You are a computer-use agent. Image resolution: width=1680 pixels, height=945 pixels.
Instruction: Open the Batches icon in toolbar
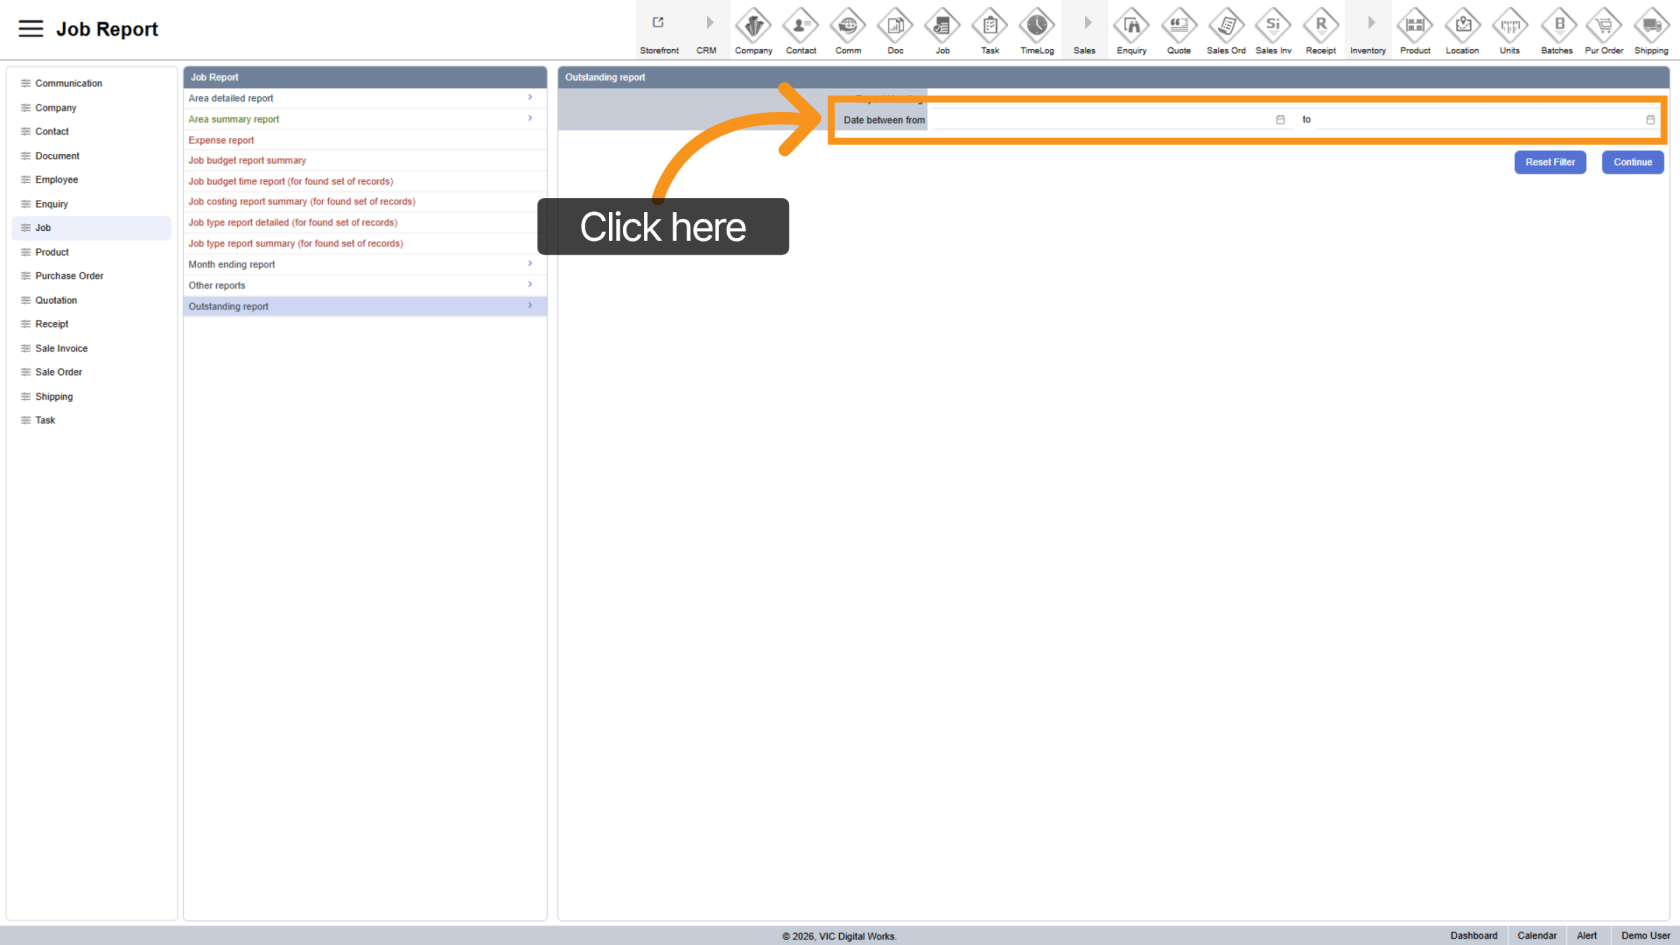click(1557, 26)
